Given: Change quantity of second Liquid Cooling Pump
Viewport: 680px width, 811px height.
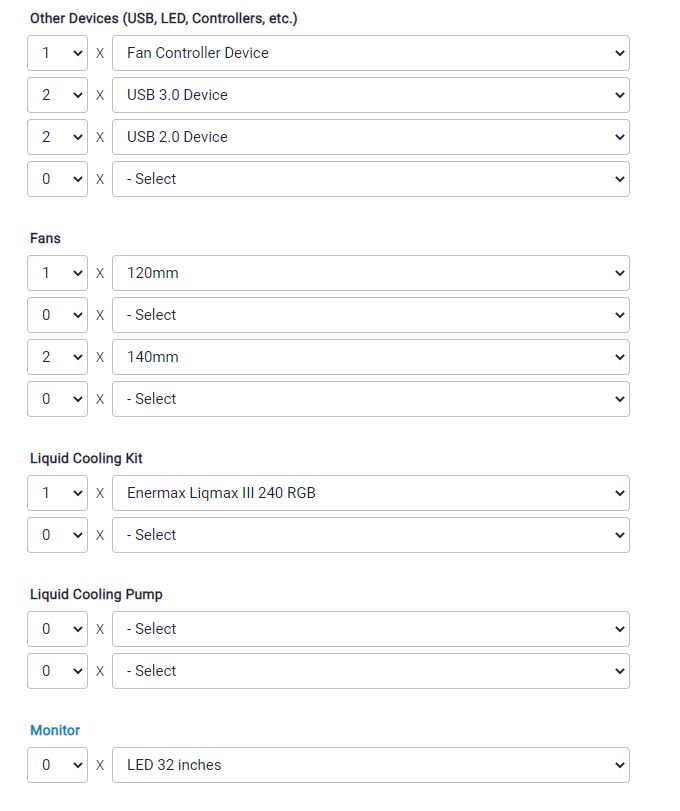Looking at the screenshot, I should 57,670.
